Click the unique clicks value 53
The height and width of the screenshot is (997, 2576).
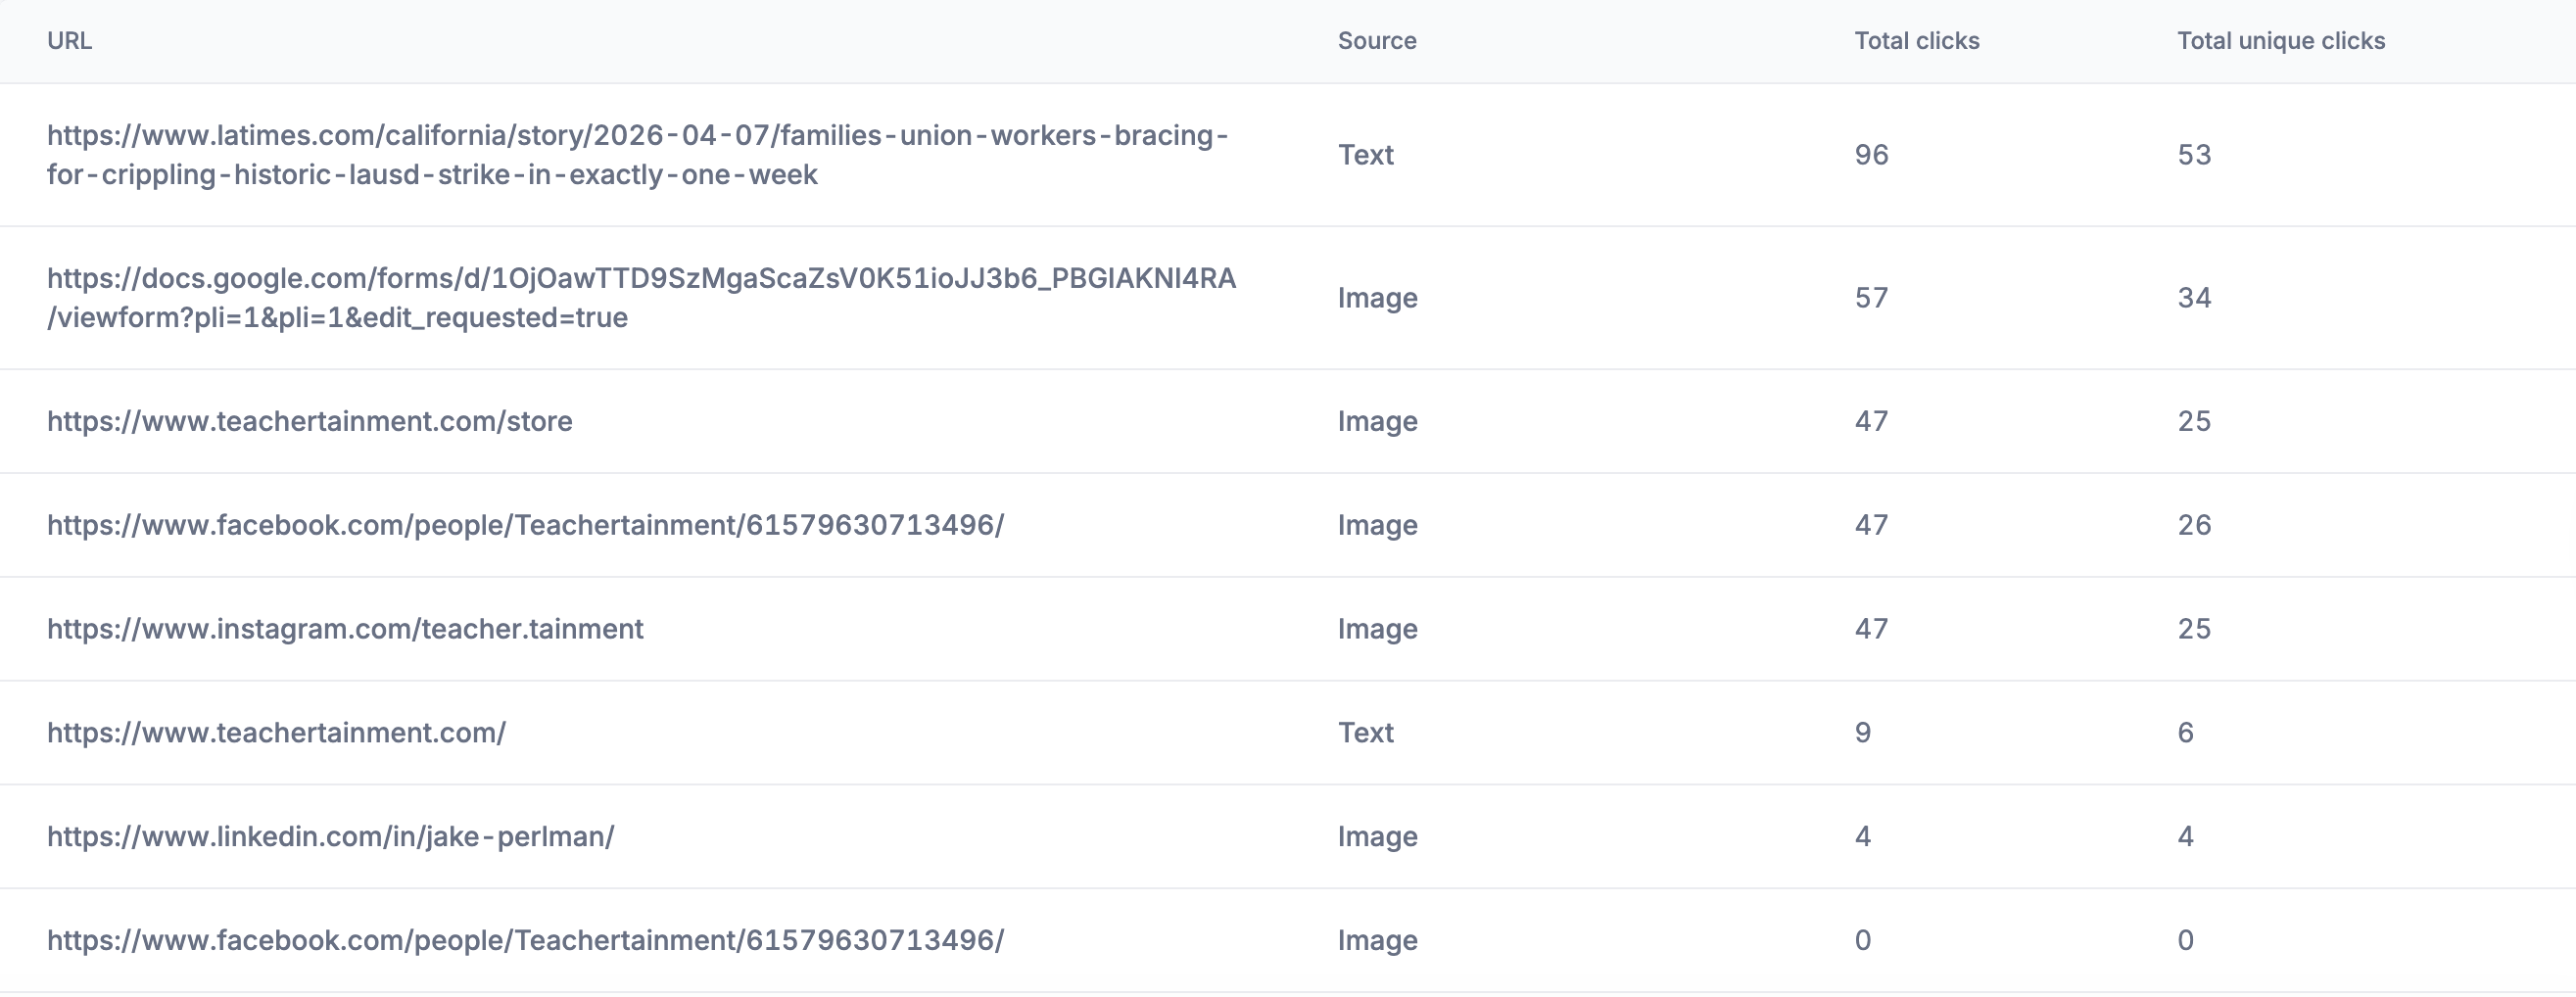[x=2194, y=155]
